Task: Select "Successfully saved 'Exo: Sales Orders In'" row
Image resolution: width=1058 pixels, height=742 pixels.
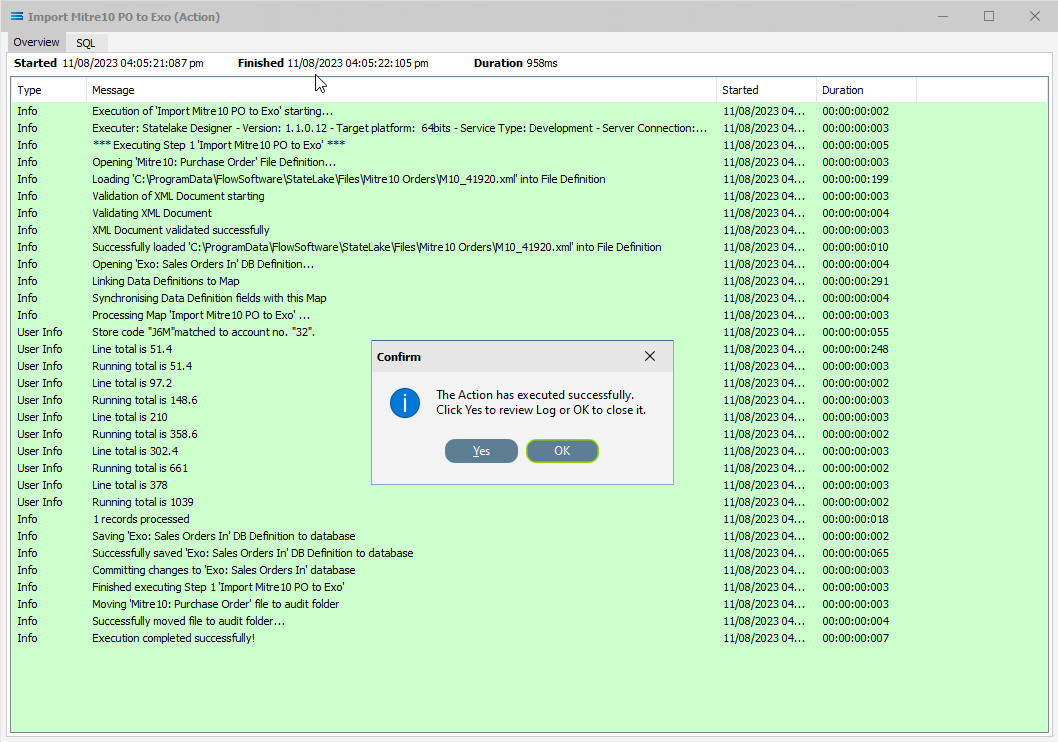Action: pyautogui.click(x=529, y=553)
